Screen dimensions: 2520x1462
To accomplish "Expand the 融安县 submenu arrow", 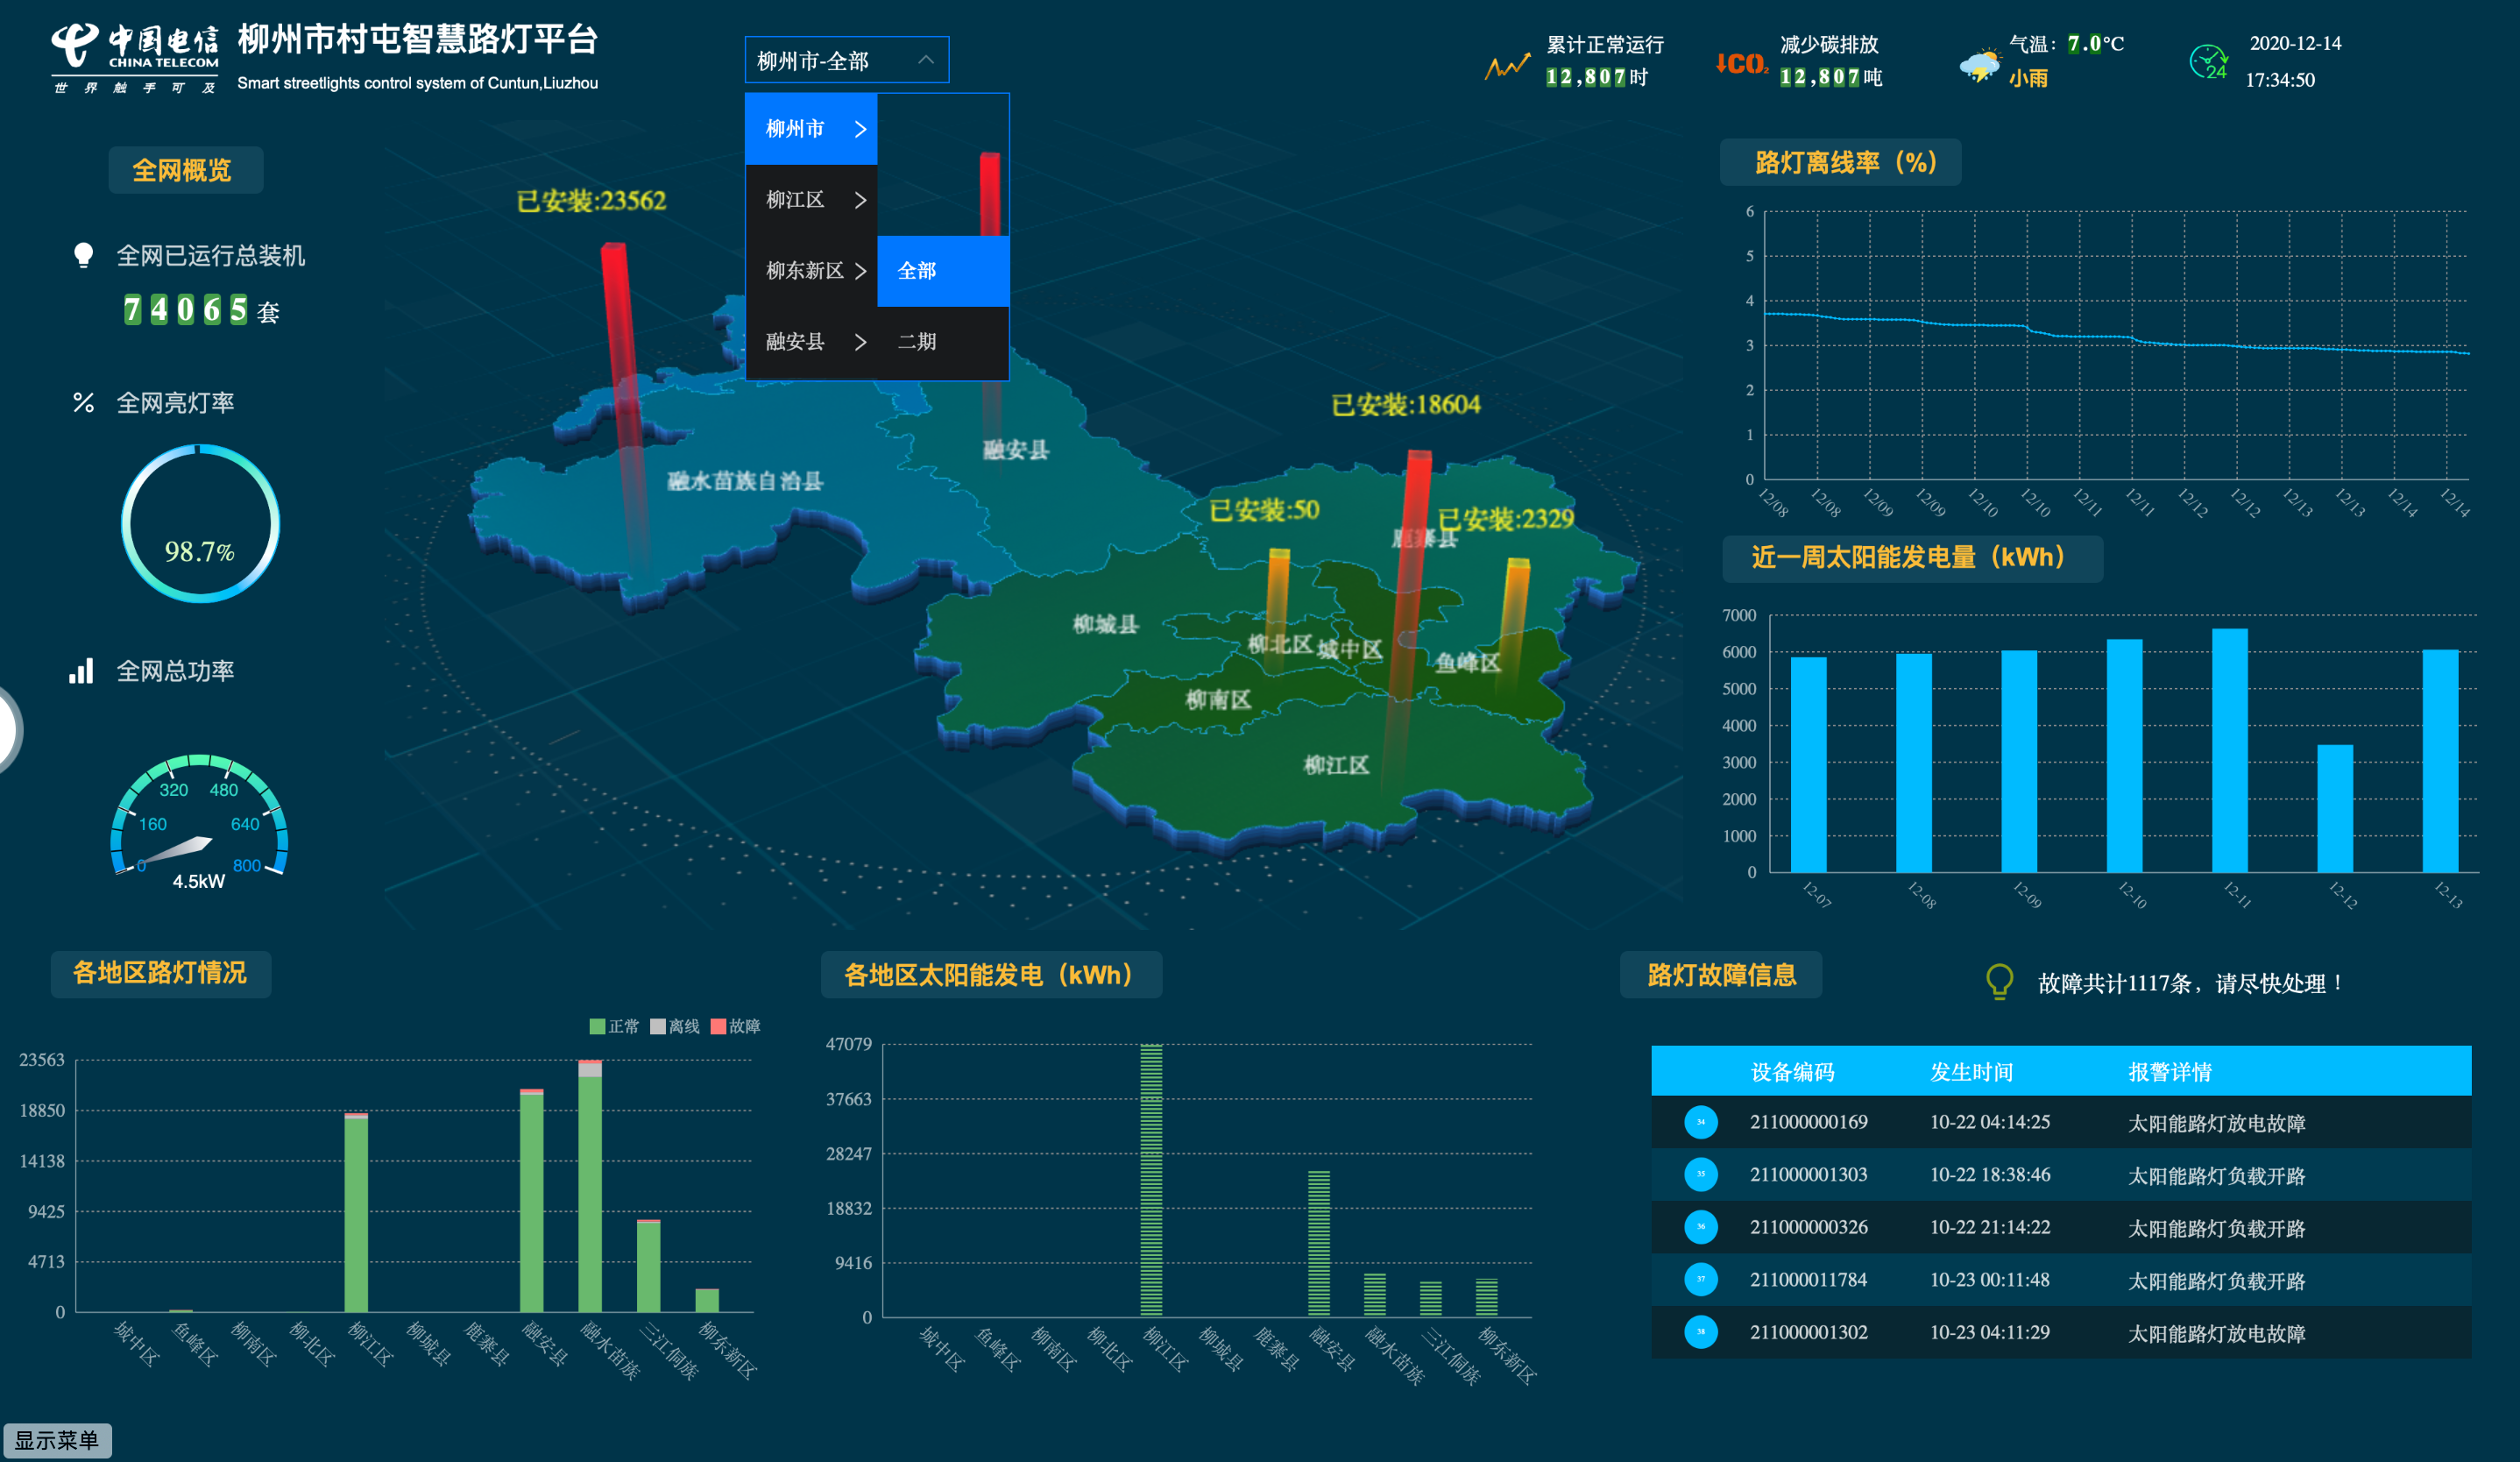I will pyautogui.click(x=860, y=342).
